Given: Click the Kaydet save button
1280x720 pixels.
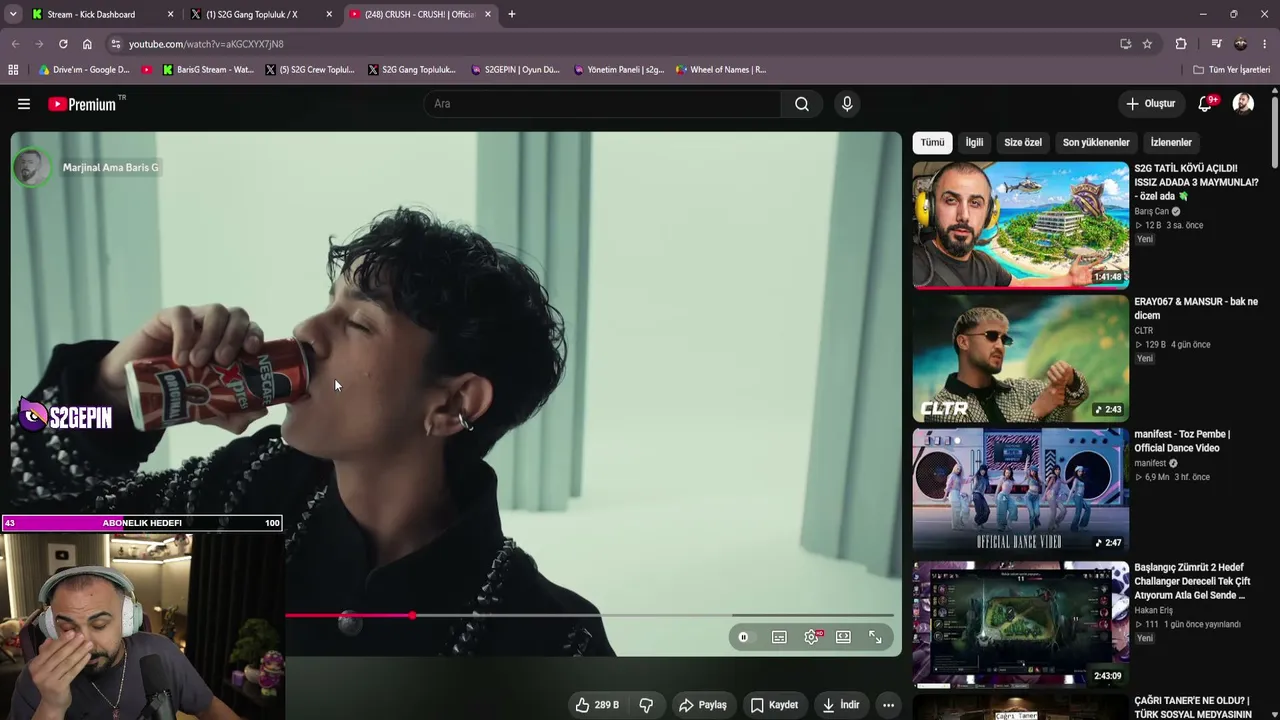Looking at the screenshot, I should [774, 705].
